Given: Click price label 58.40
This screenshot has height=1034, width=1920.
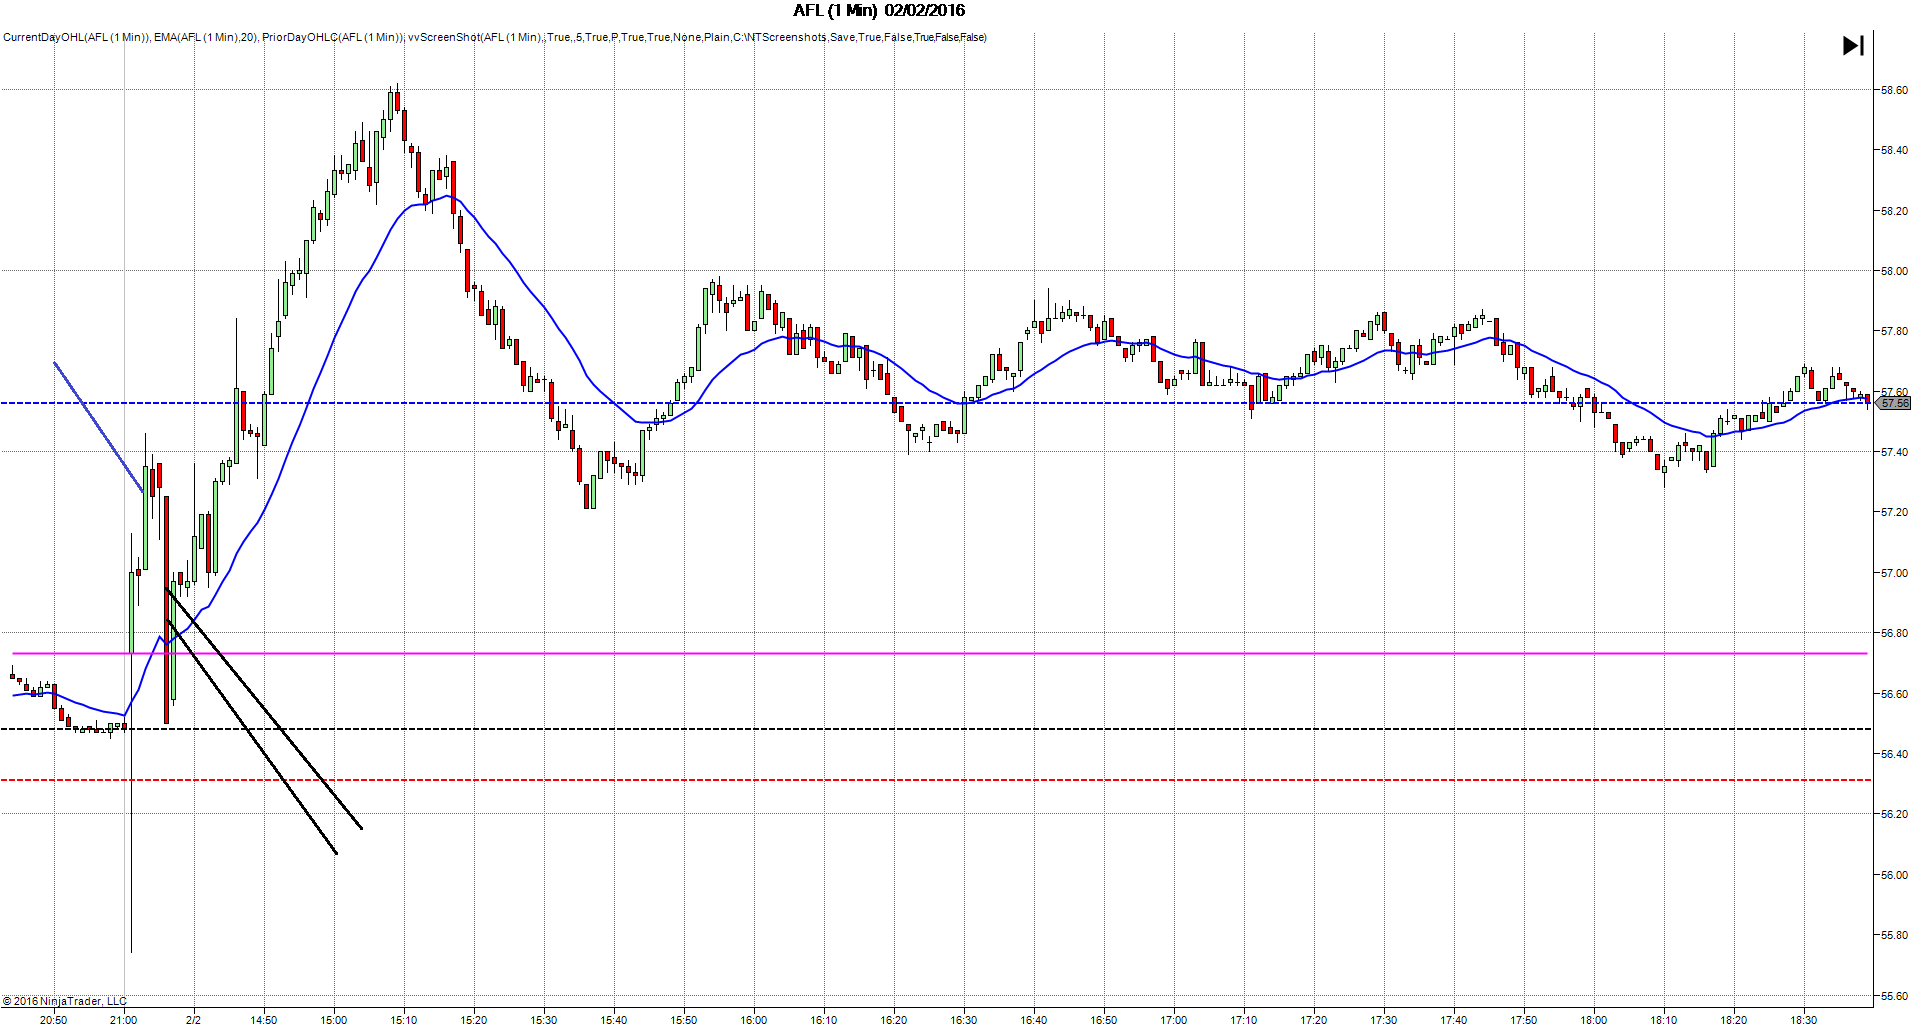Looking at the screenshot, I should pos(1894,150).
